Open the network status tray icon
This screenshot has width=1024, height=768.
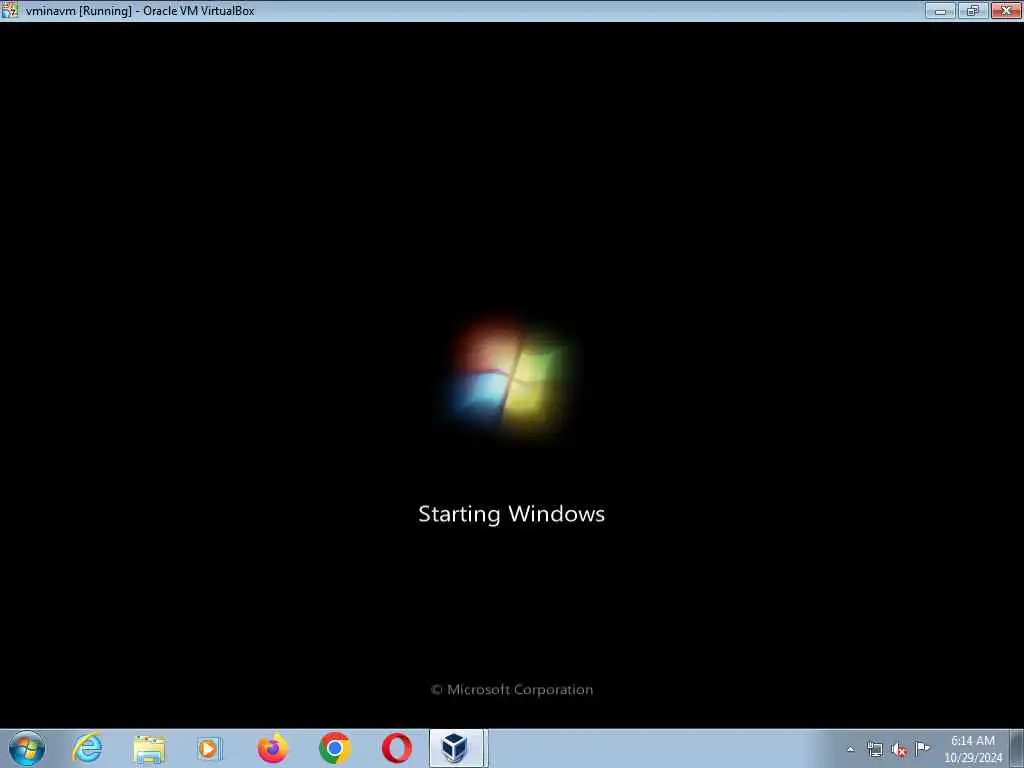coord(874,749)
